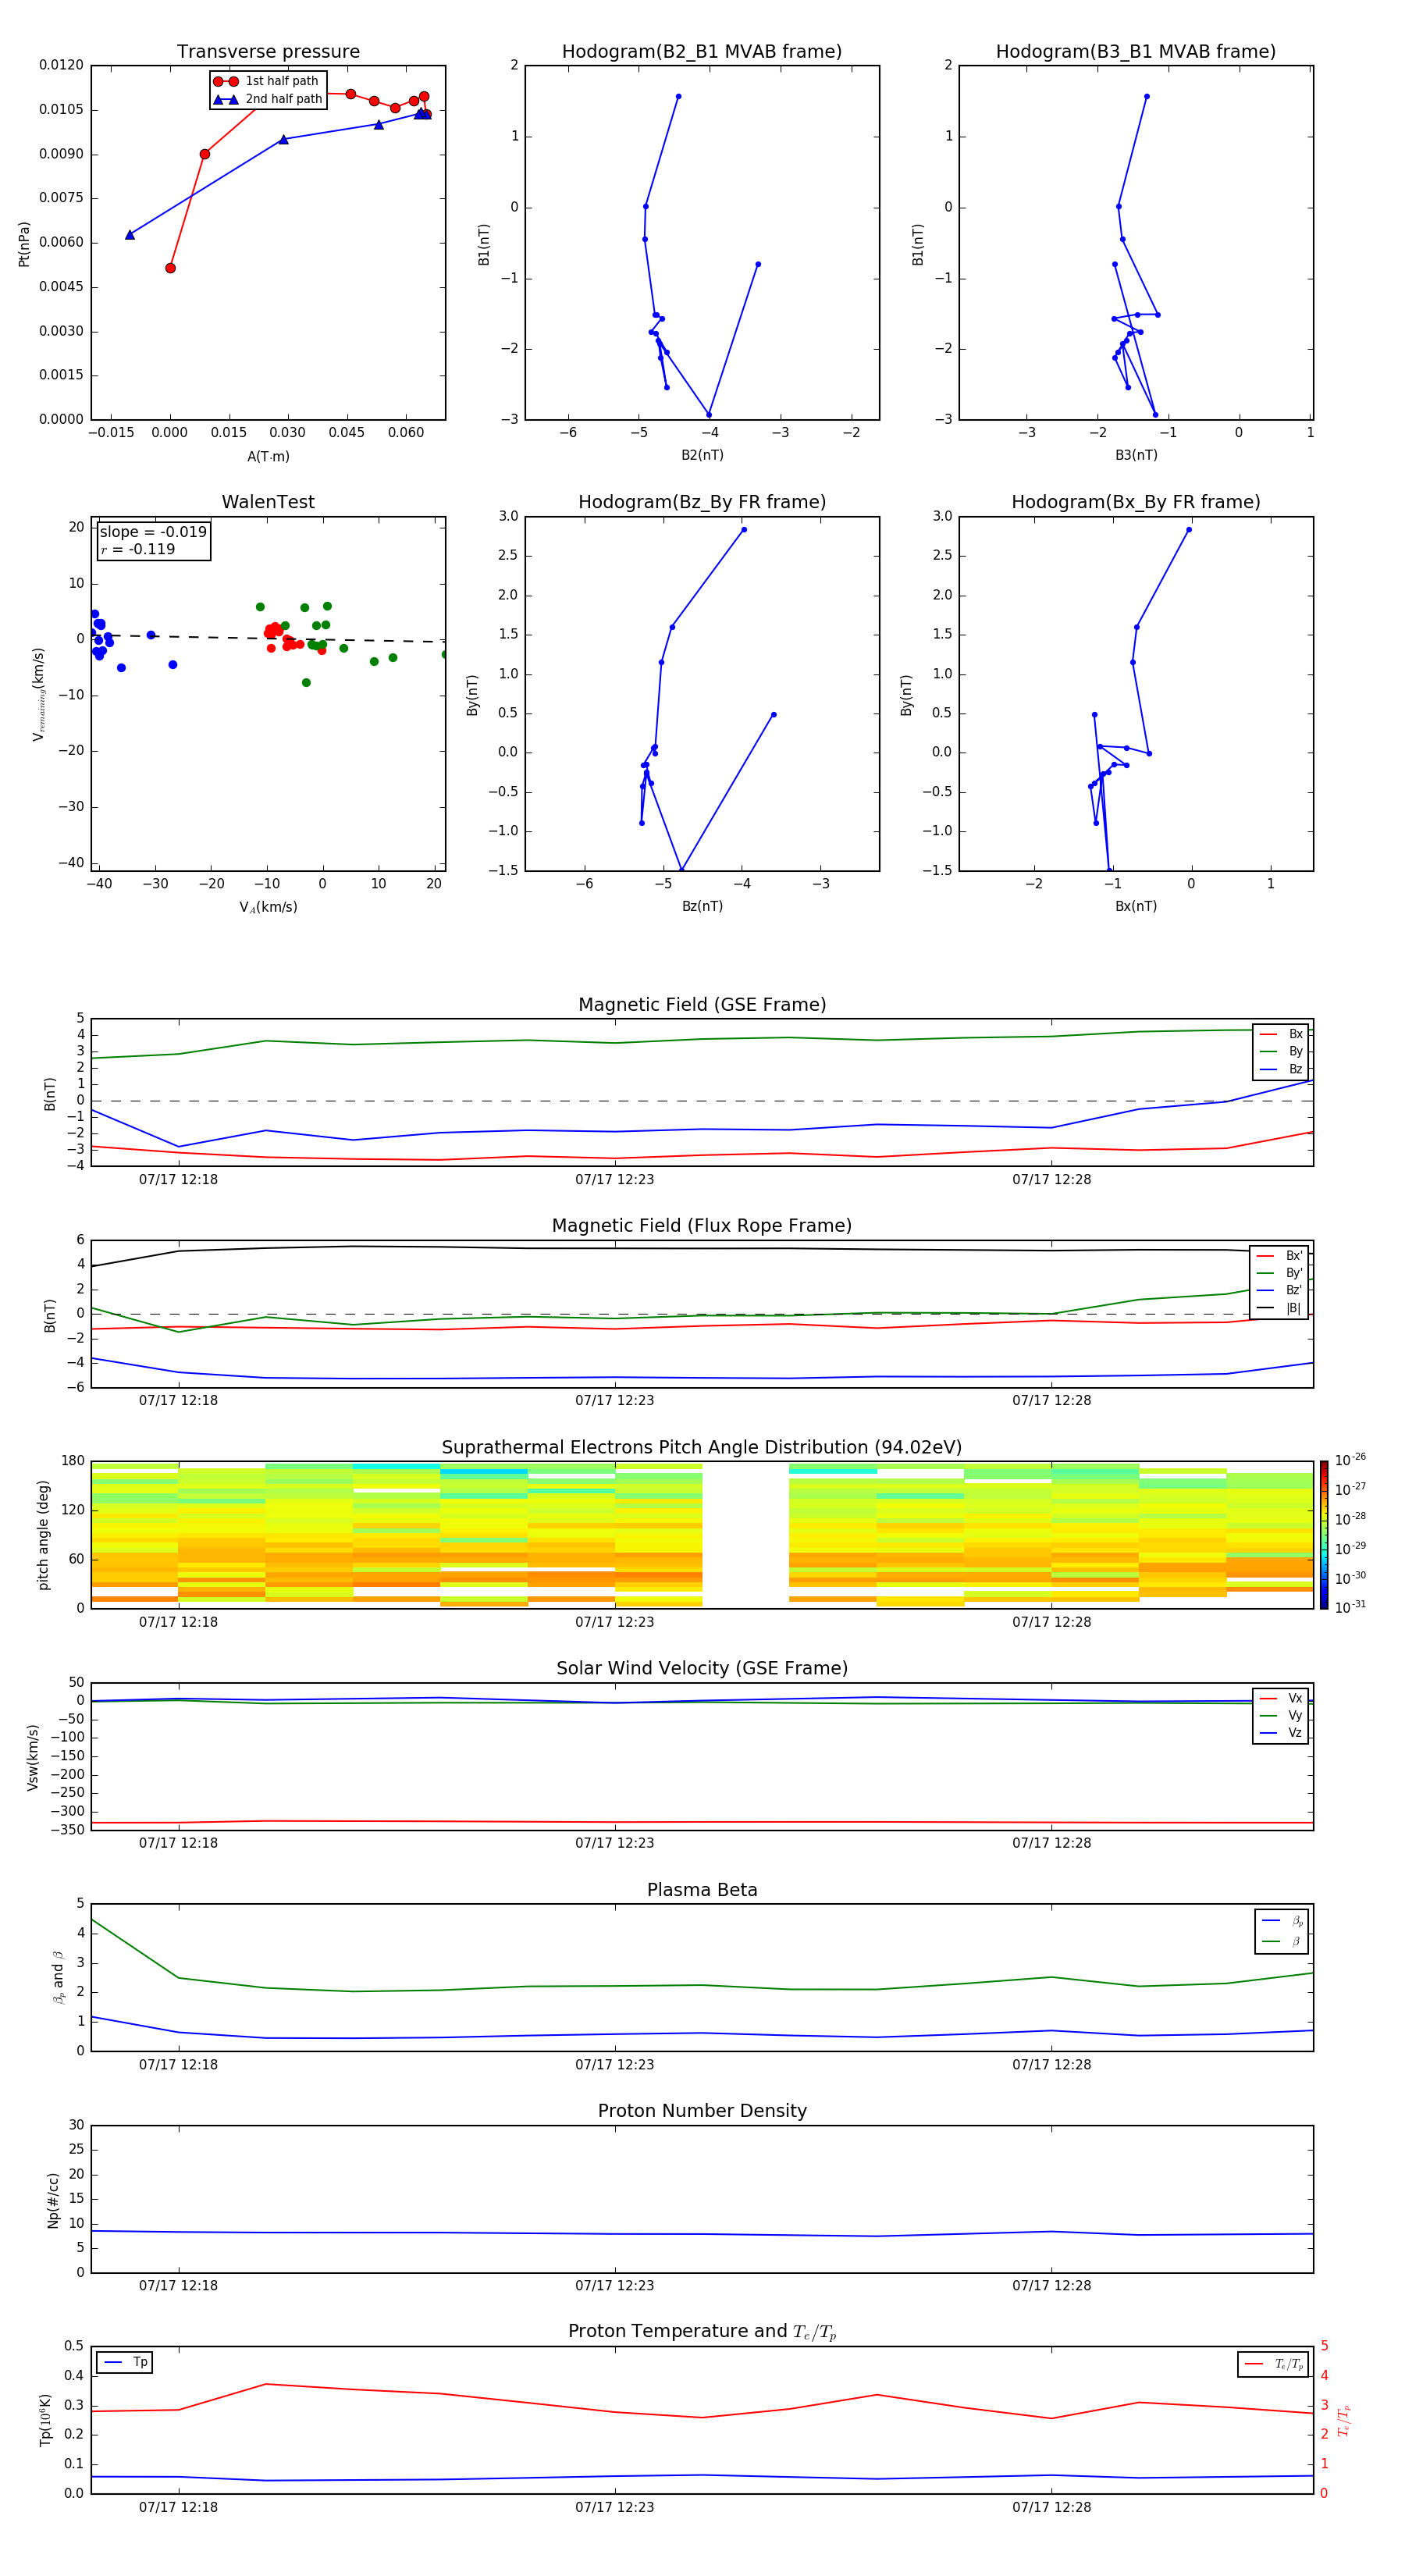Click the 'B2(nT)' x-axis label

(x=702, y=455)
